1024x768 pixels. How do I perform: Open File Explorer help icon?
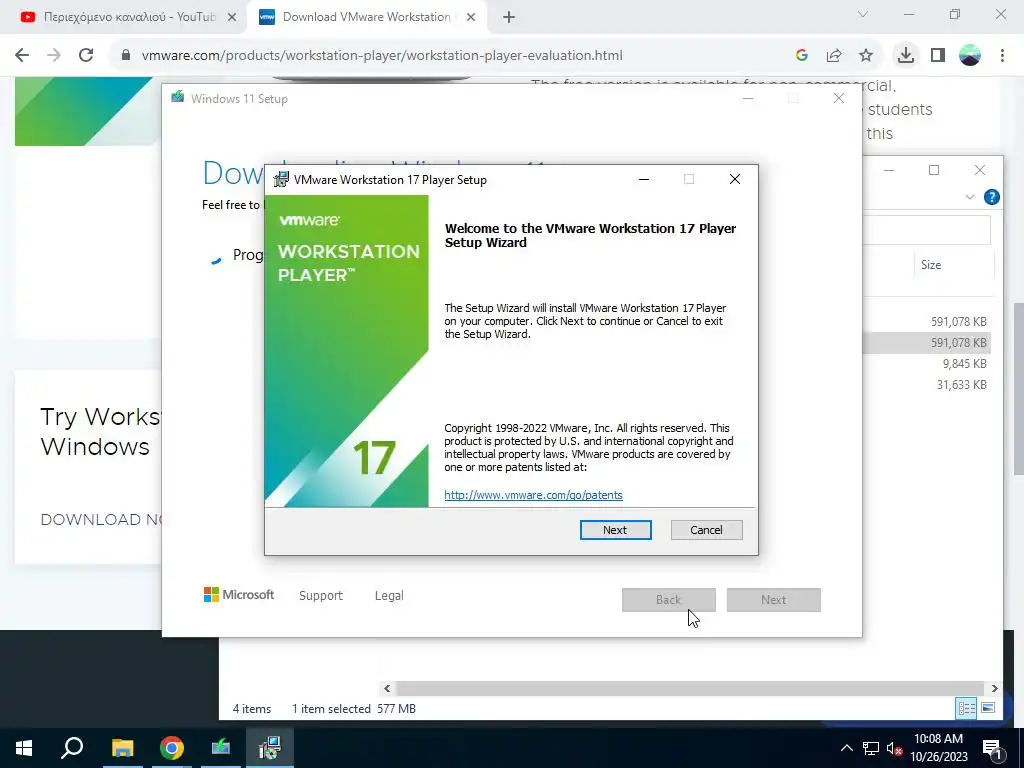(x=991, y=197)
